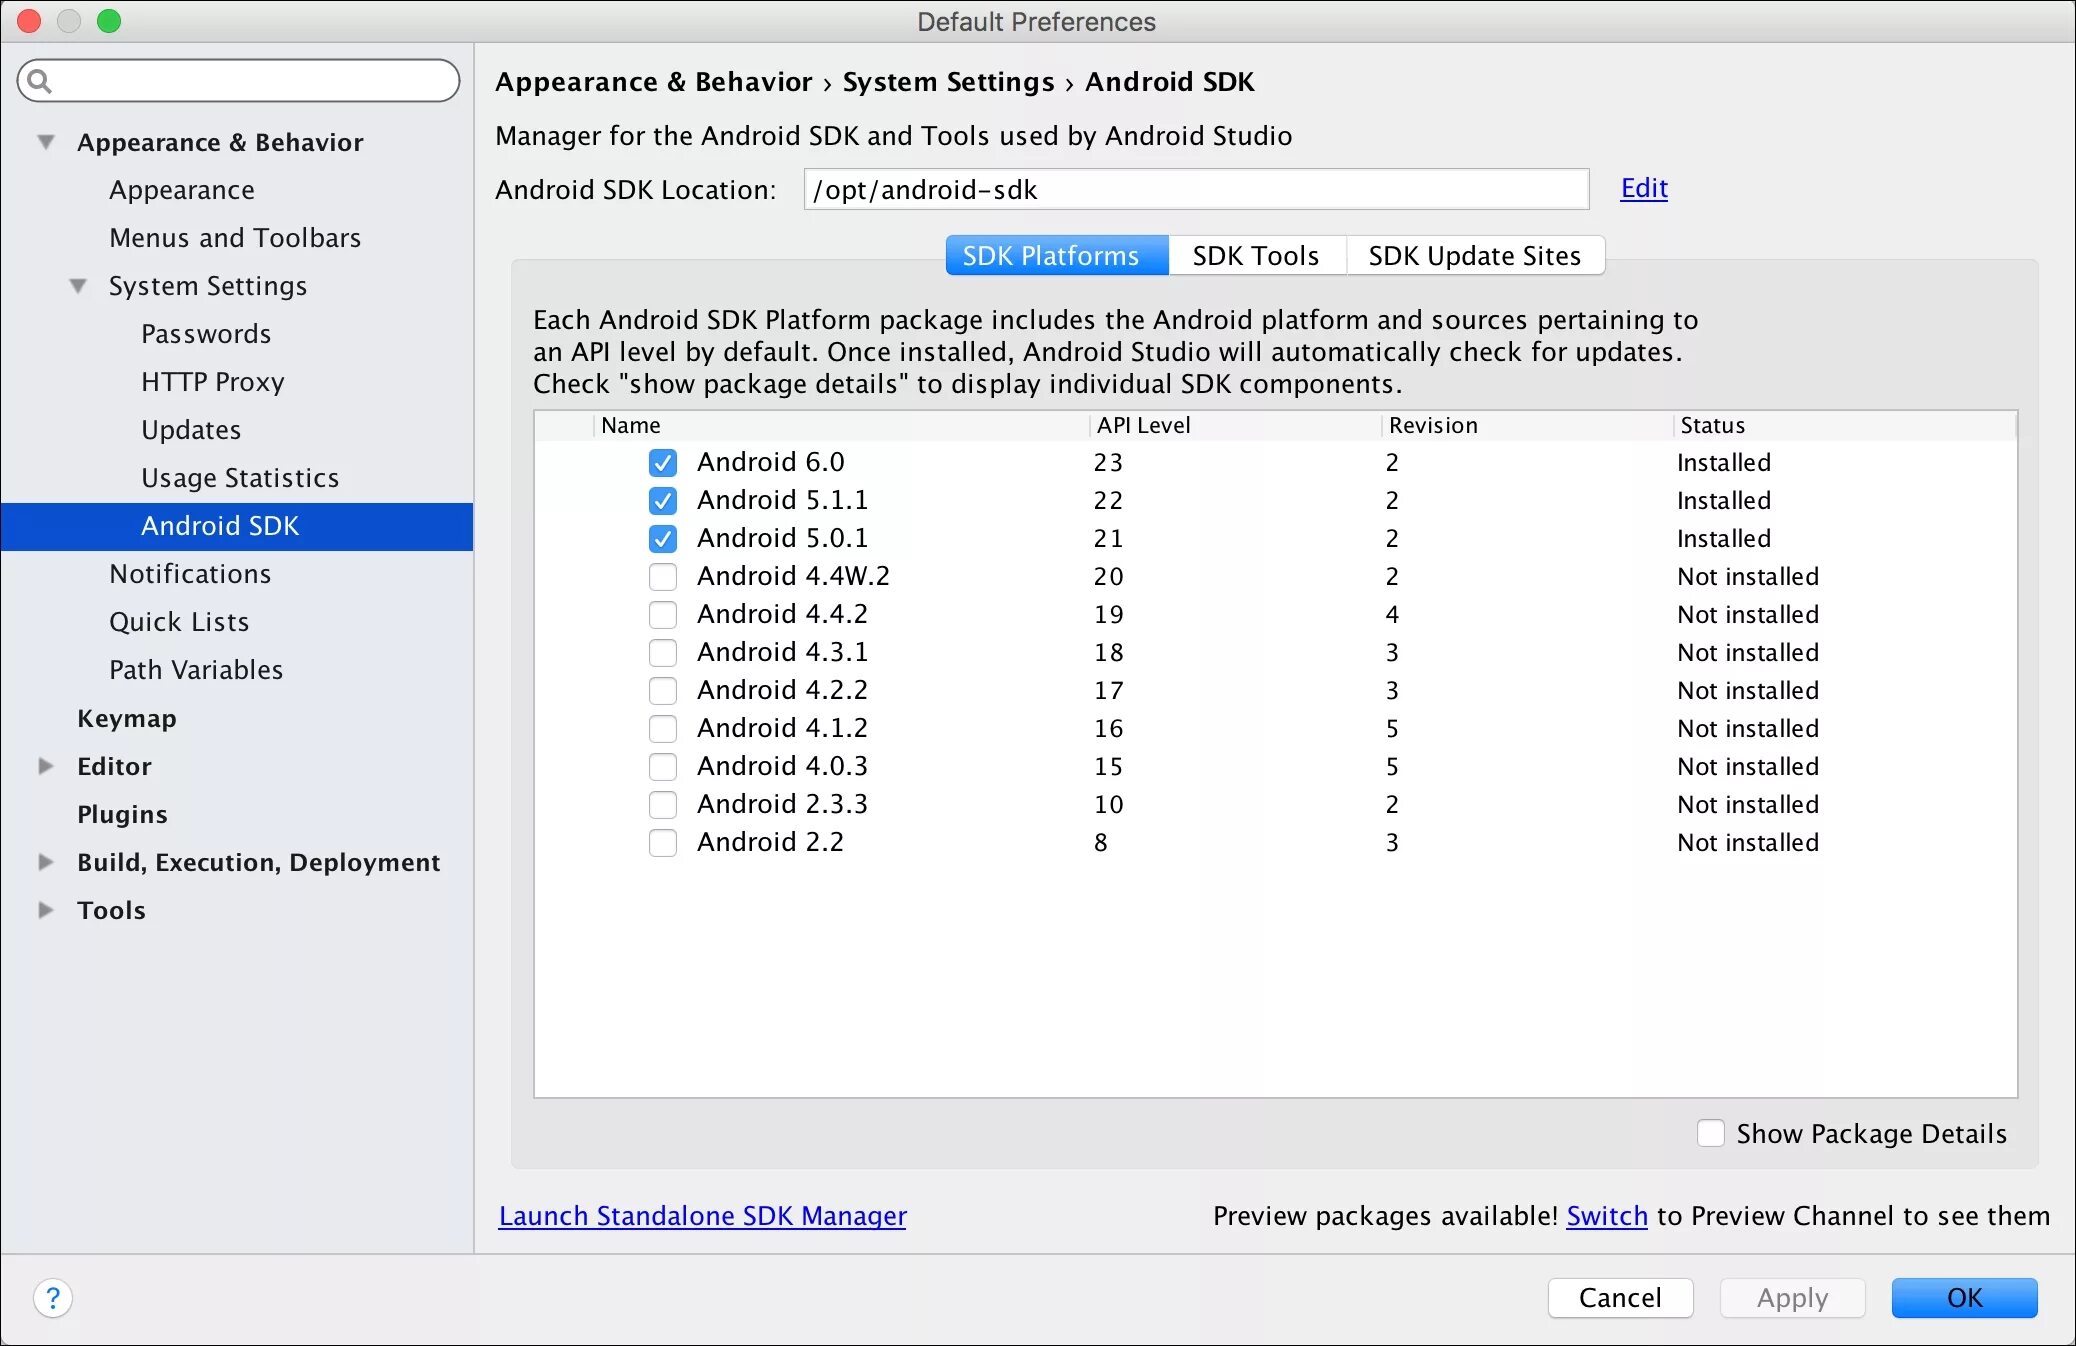Screen dimensions: 2076x1346
Task: Open Menus and Toolbars settings
Action: coord(235,238)
